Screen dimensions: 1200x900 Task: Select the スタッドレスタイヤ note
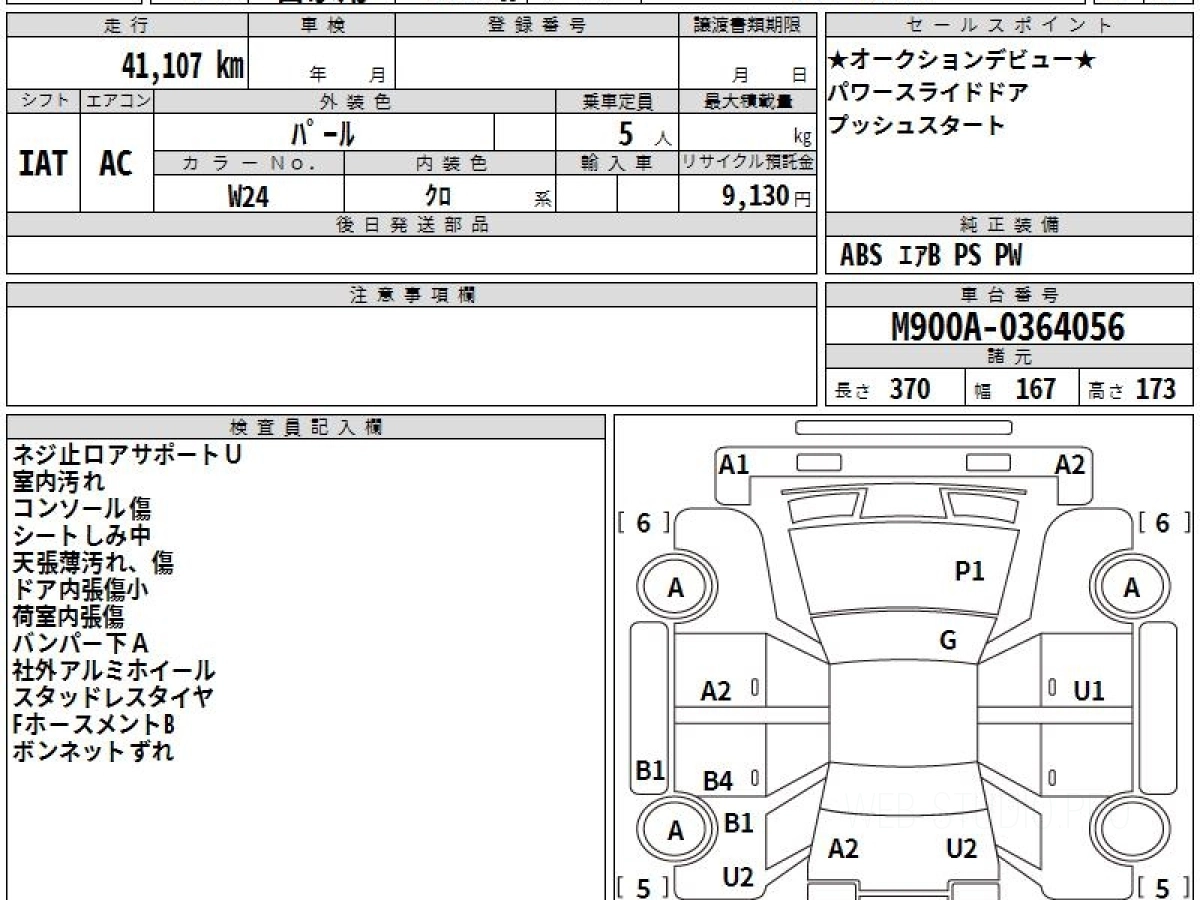click(x=113, y=697)
